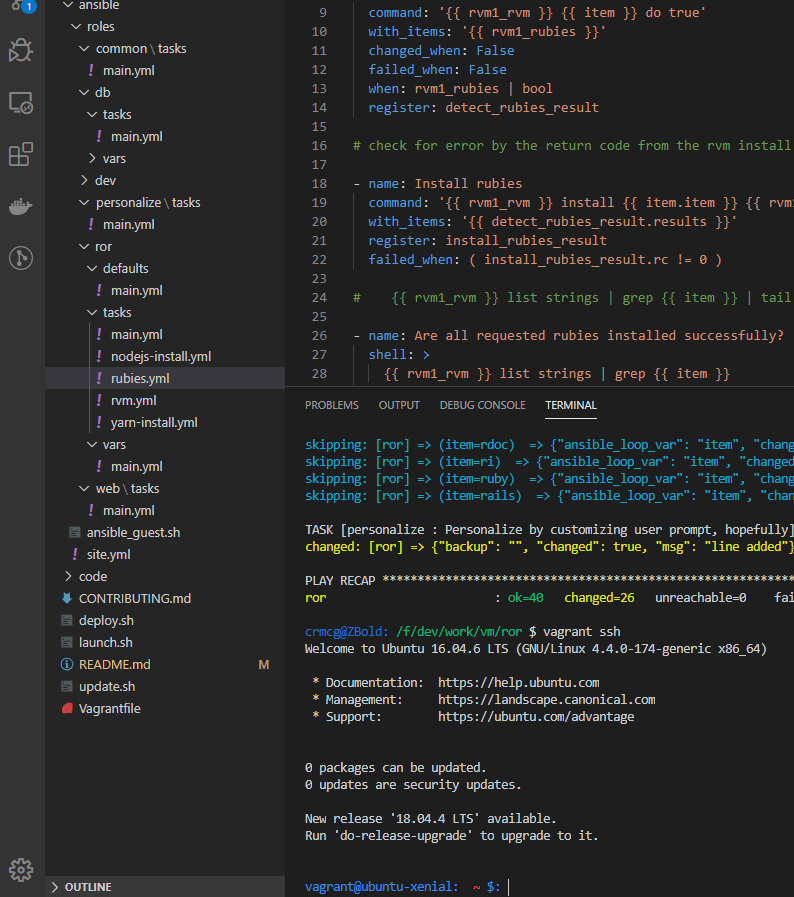Switch to the PROBLEMS tab
Viewport: 794px width, 897px height.
click(x=332, y=405)
